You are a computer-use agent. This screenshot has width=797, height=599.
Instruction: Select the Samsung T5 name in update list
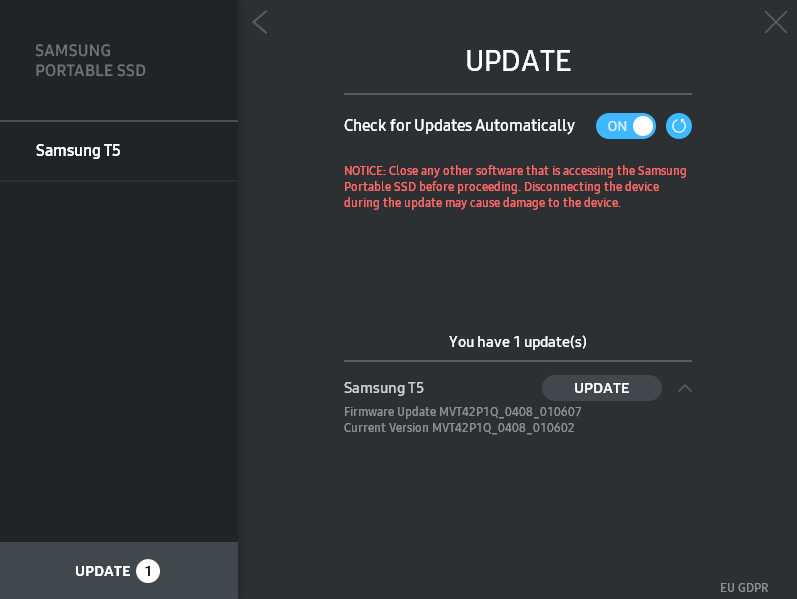click(384, 388)
